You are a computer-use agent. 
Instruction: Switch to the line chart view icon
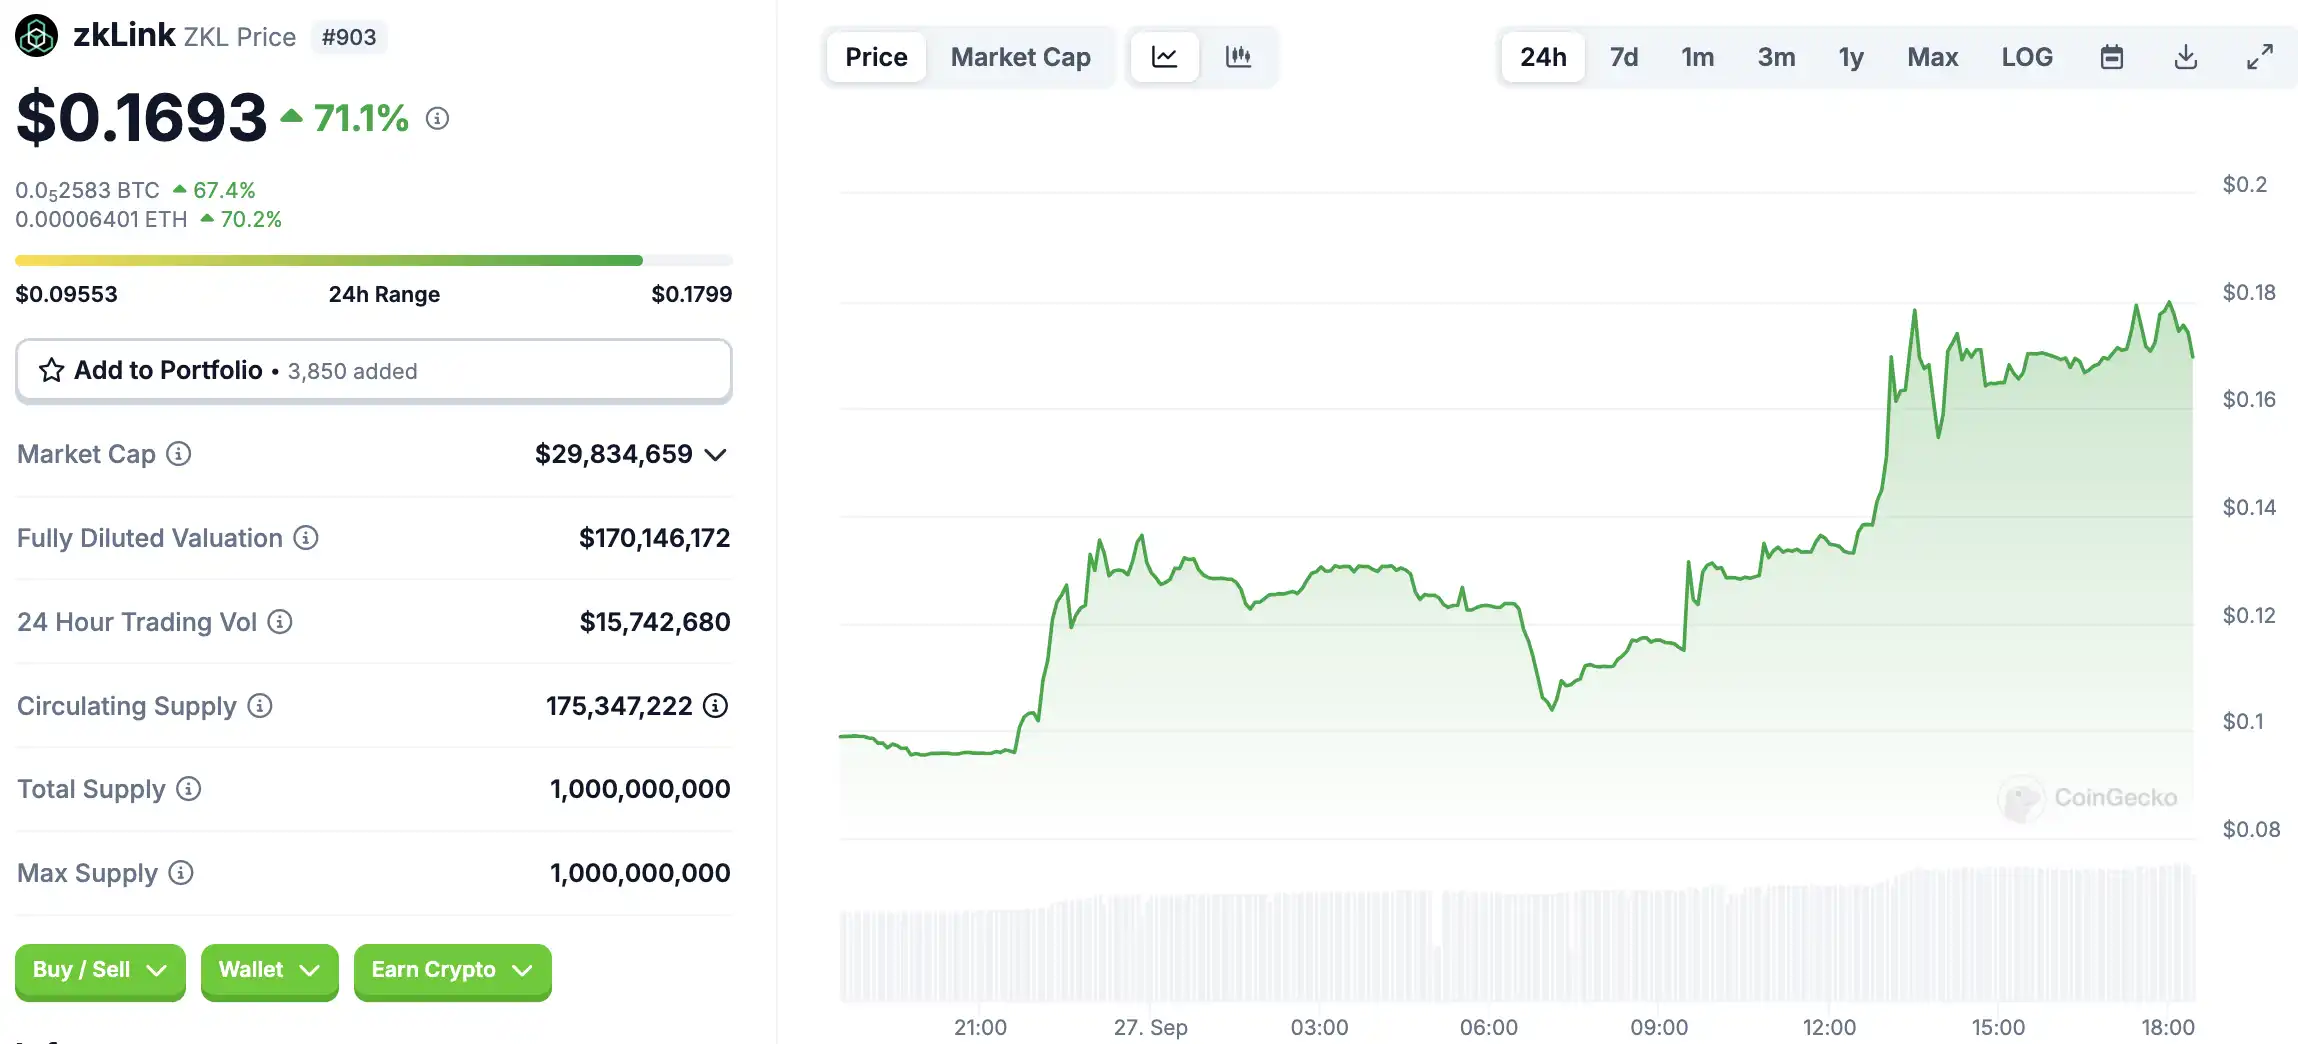[x=1164, y=57]
